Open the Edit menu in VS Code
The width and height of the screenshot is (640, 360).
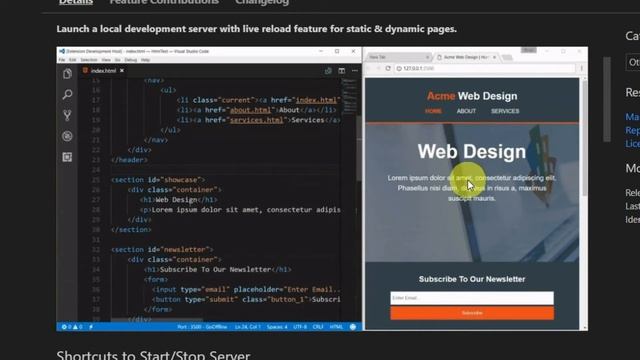click(72, 60)
